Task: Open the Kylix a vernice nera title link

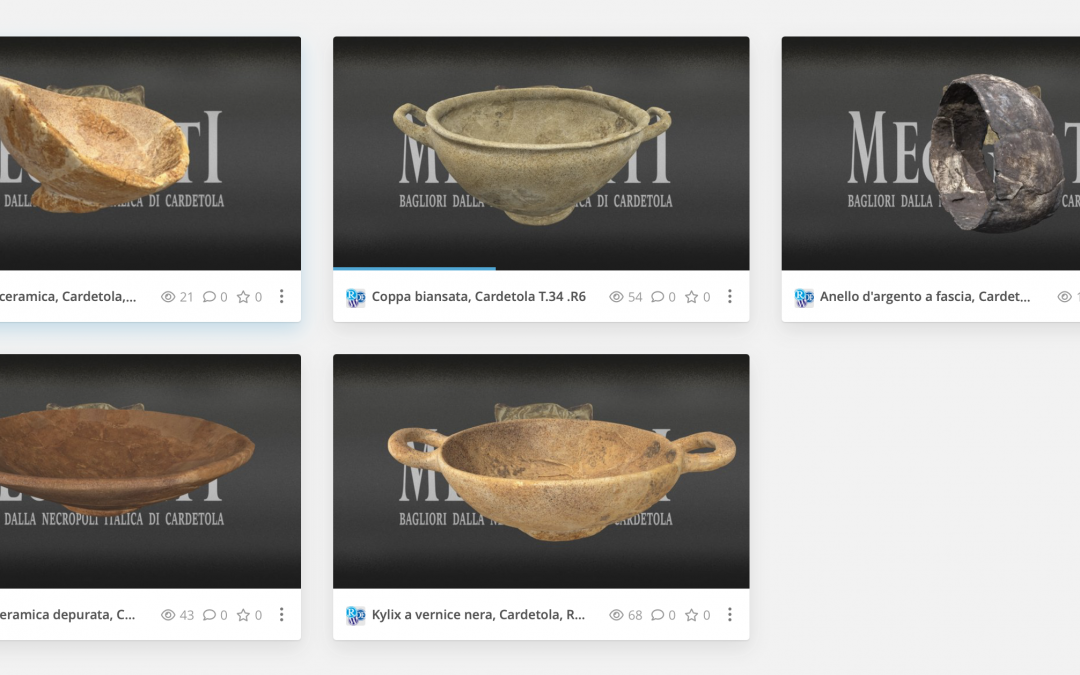Action: pos(478,615)
